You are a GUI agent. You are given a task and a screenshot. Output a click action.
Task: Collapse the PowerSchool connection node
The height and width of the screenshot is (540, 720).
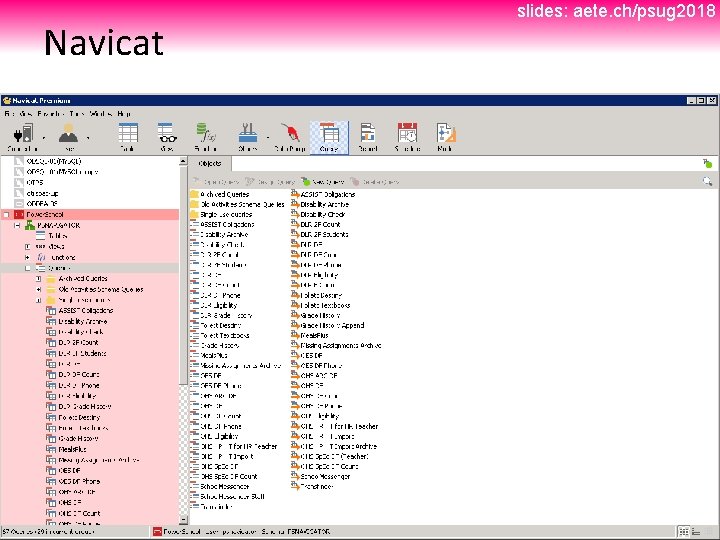click(6, 214)
